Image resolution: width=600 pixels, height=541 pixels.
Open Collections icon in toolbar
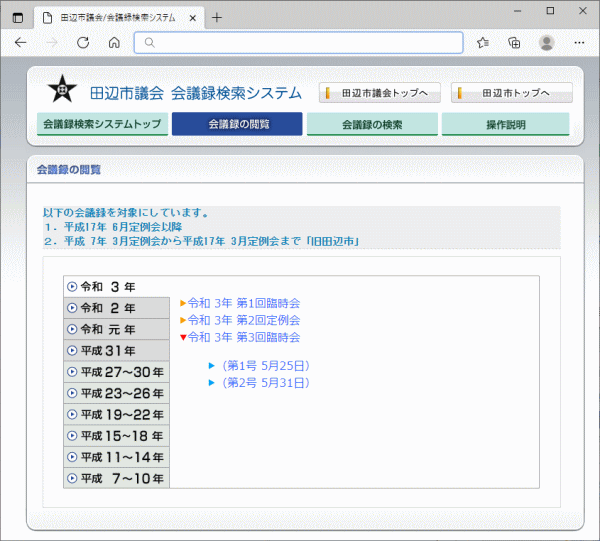point(514,42)
